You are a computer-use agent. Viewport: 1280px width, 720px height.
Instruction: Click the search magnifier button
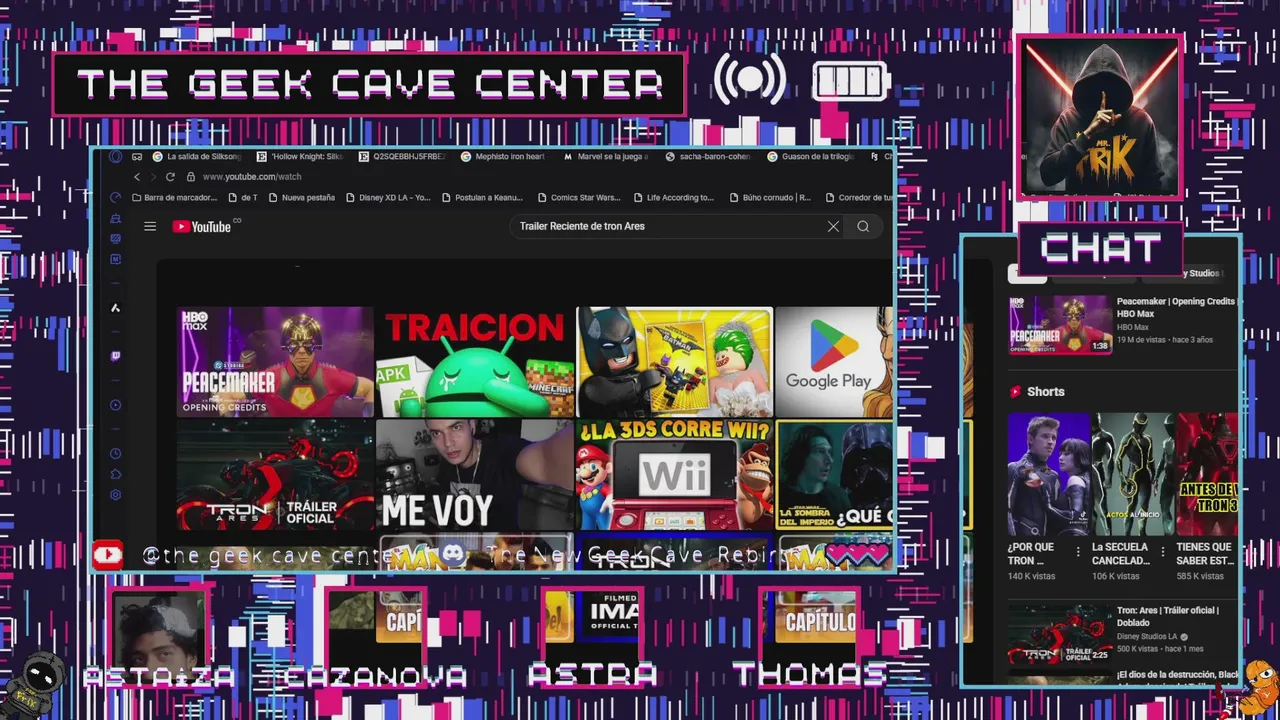[863, 226]
